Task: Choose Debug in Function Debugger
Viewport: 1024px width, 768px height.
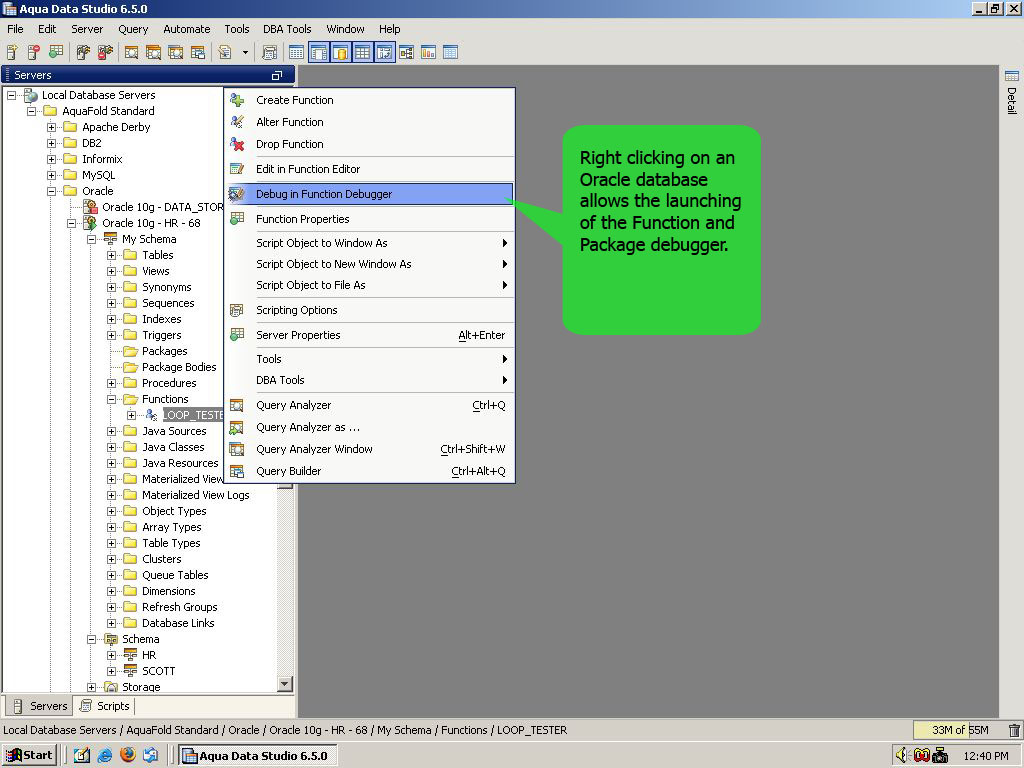Action: (x=370, y=194)
